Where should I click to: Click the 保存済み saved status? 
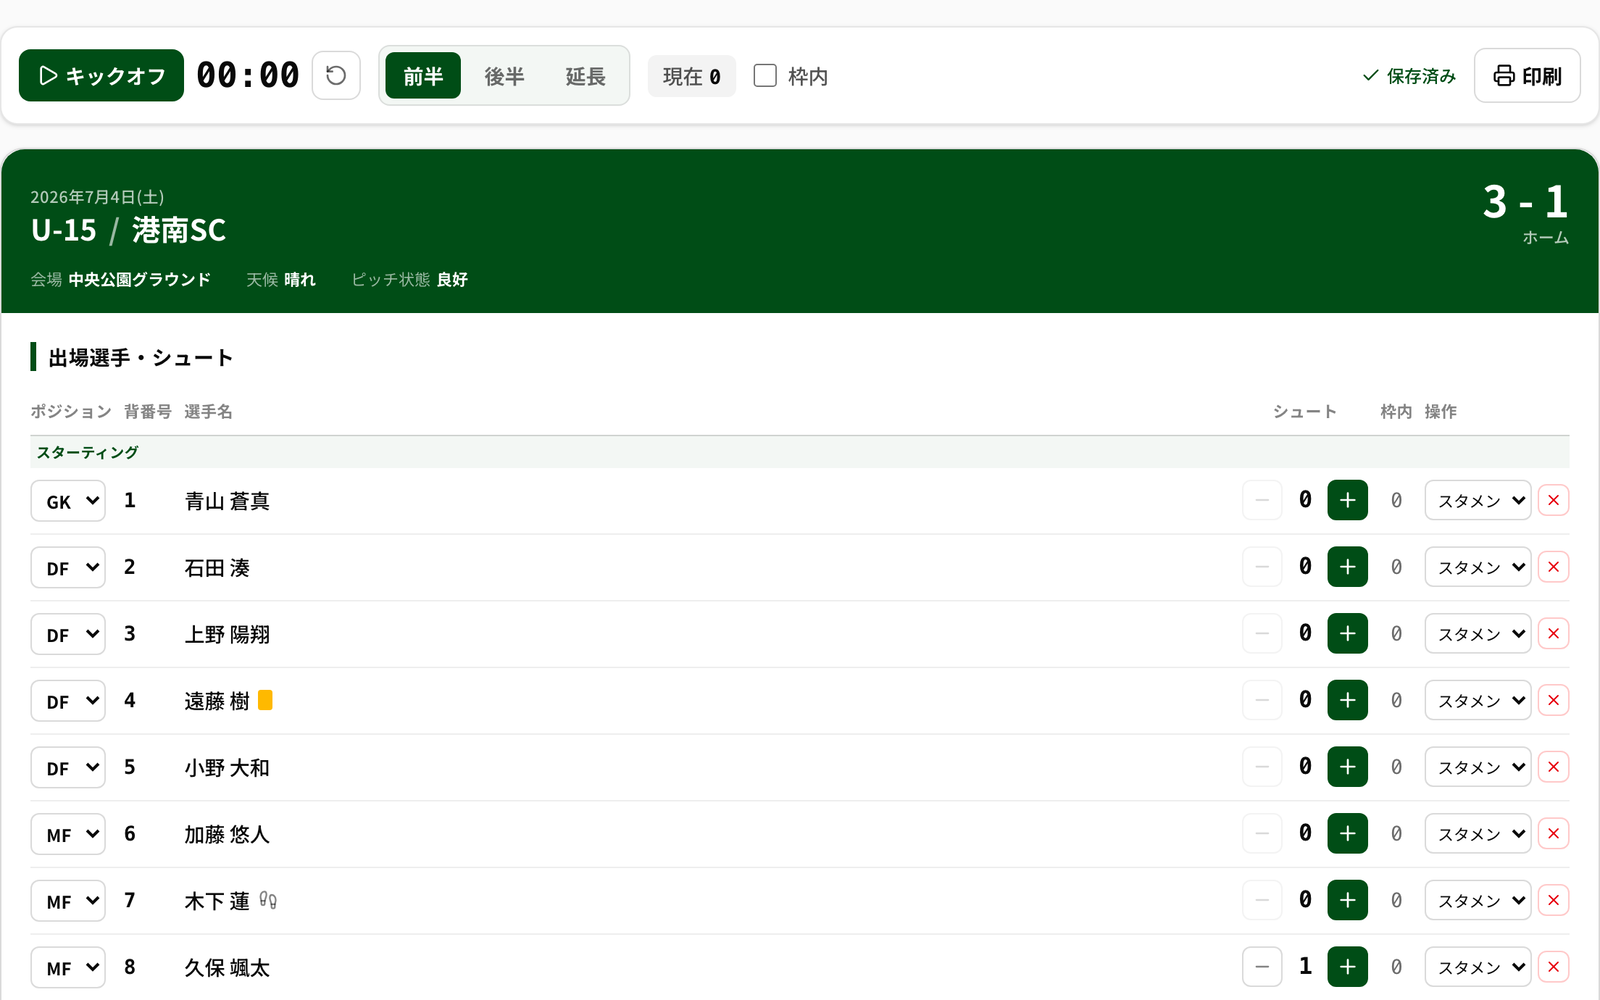[1409, 76]
